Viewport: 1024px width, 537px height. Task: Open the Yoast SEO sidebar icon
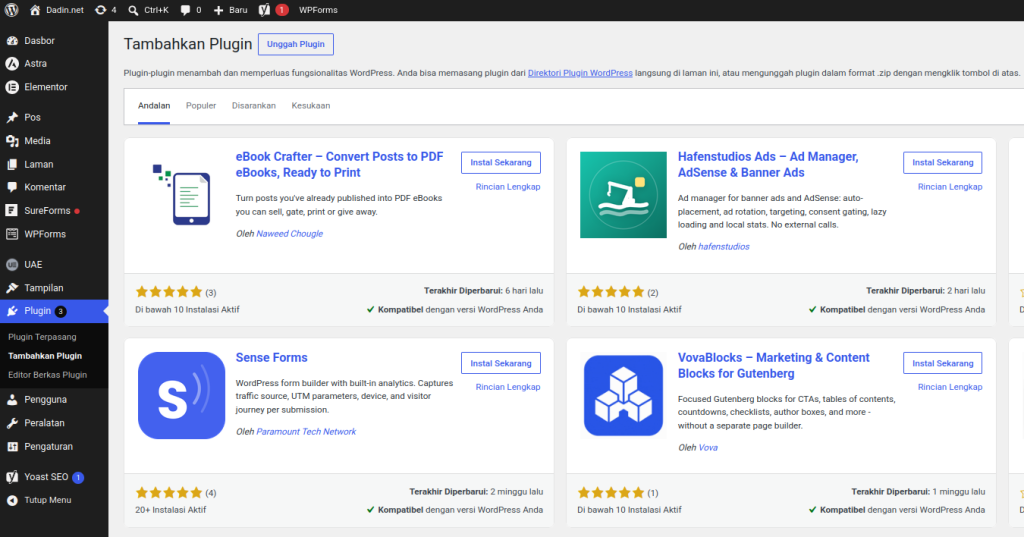point(12,477)
